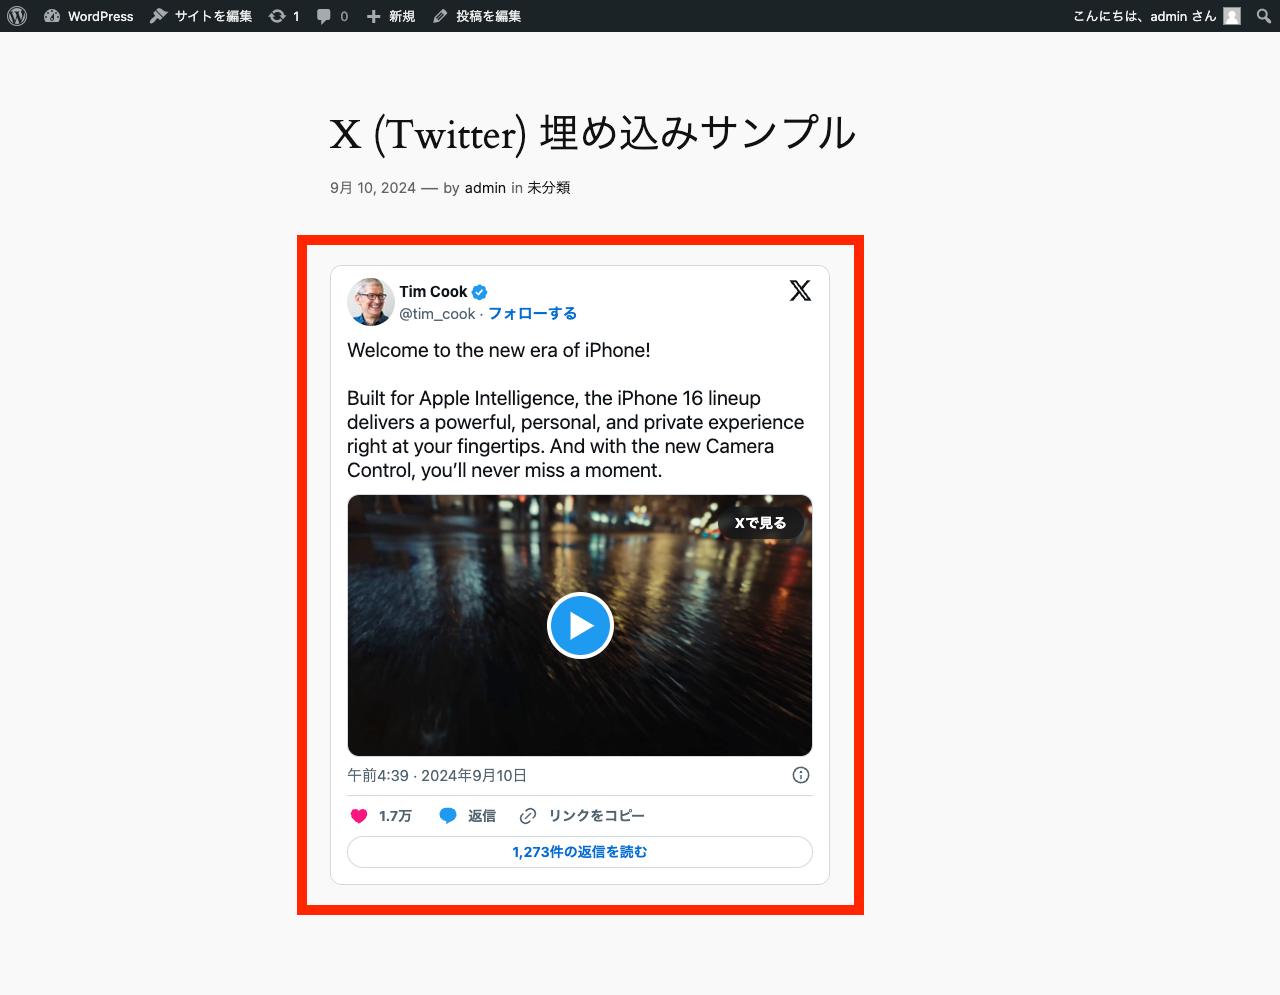Click the dashboard gauge icon beside WordPress

tap(52, 16)
